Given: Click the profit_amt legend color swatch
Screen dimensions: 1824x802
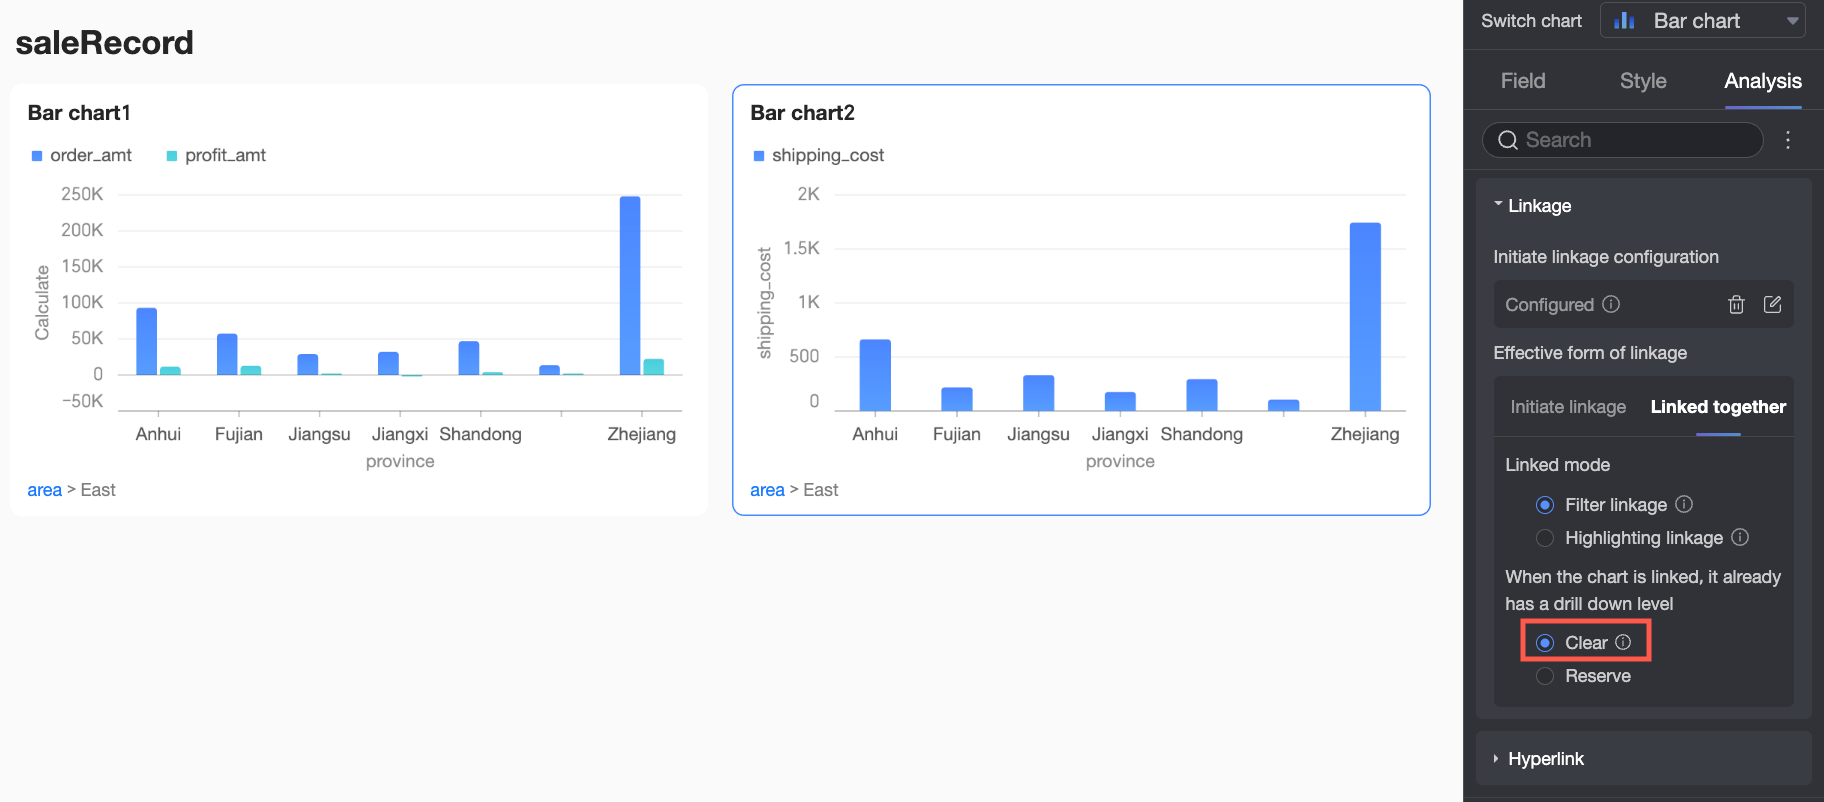Looking at the screenshot, I should tap(172, 156).
